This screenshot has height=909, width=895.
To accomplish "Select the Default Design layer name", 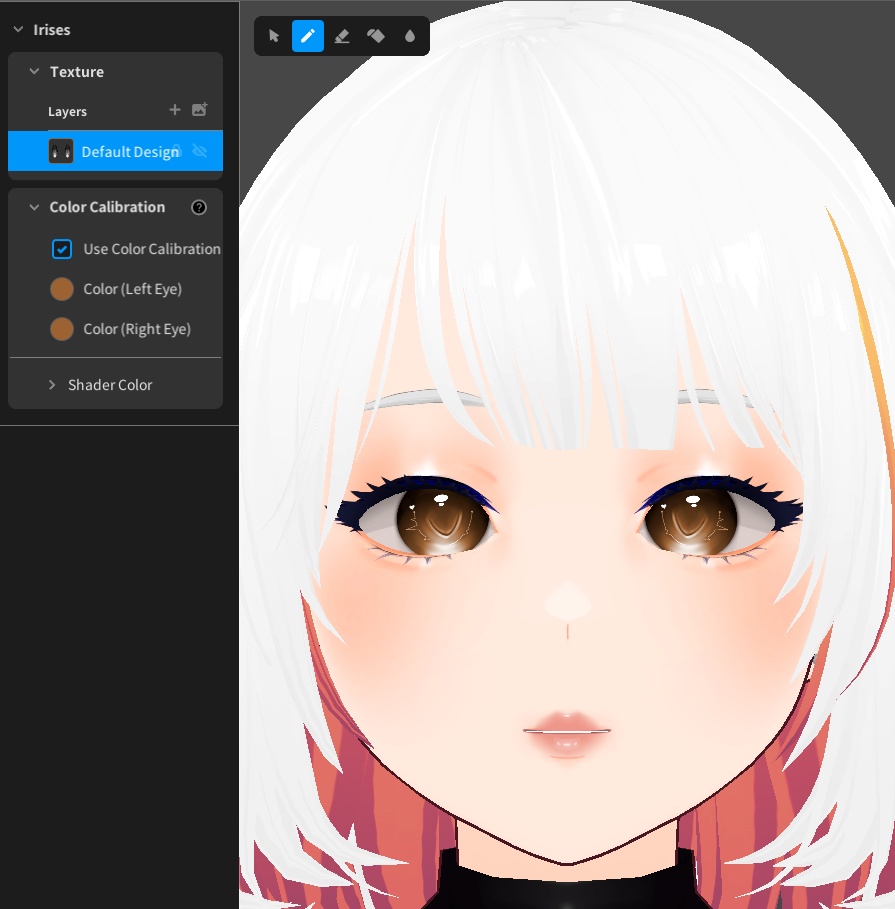I will [x=130, y=151].
